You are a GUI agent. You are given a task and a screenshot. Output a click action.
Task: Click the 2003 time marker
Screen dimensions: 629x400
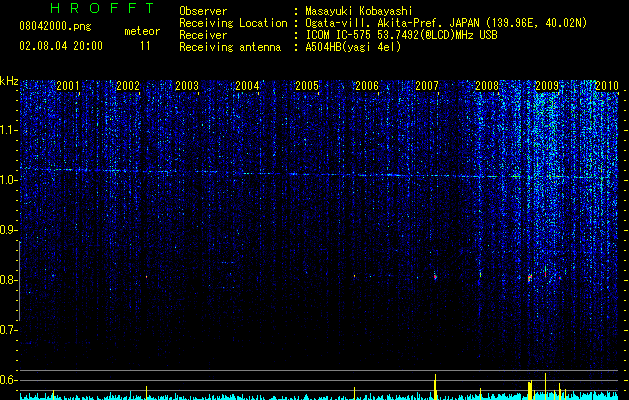coord(187,85)
